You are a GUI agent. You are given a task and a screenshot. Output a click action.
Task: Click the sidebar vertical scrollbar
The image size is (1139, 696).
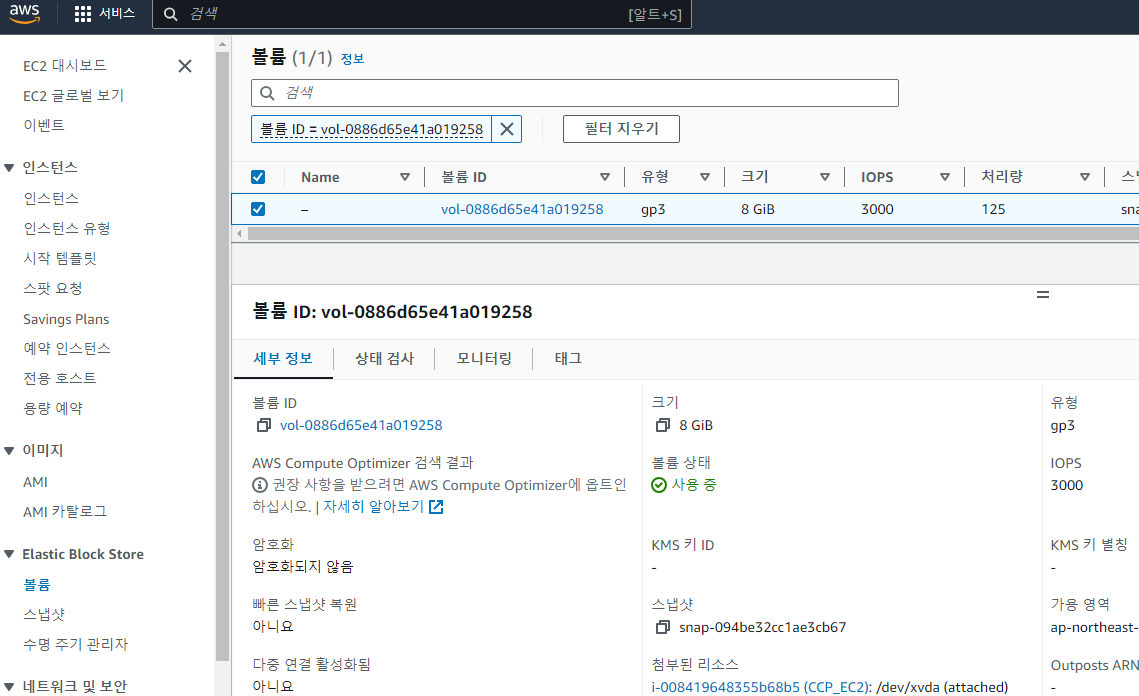tap(222, 356)
